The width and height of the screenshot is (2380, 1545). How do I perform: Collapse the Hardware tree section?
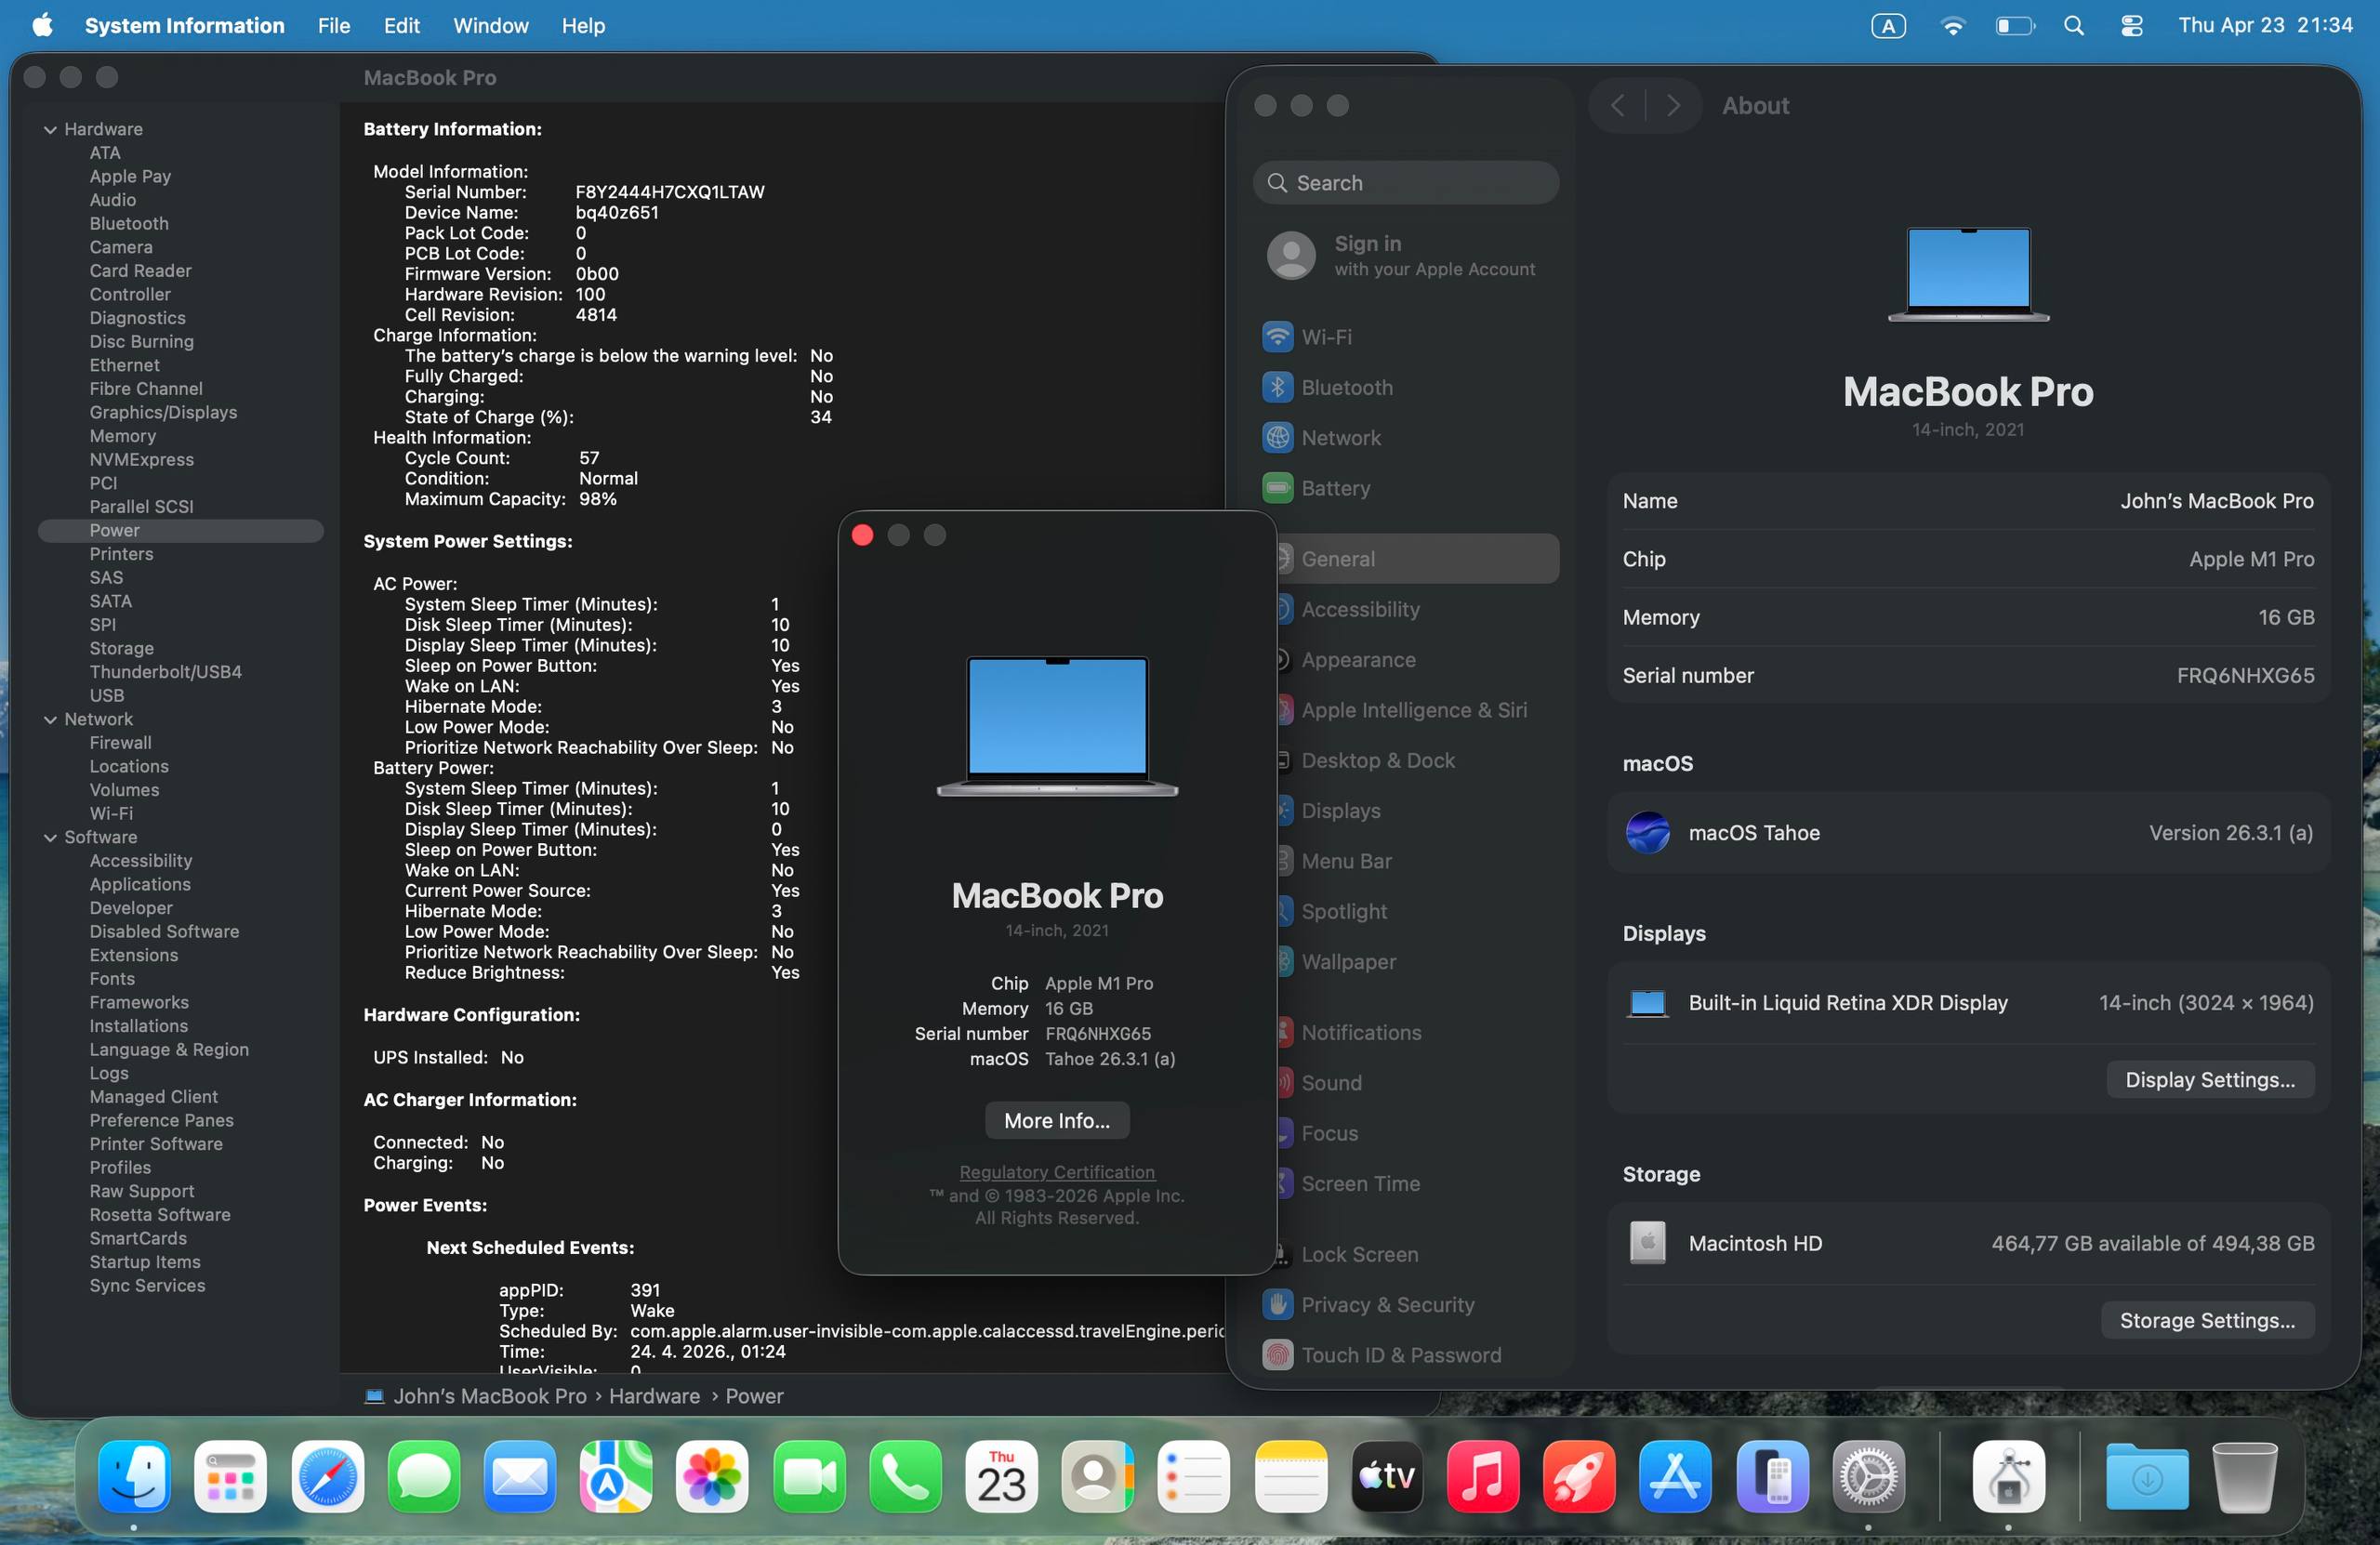[x=50, y=129]
